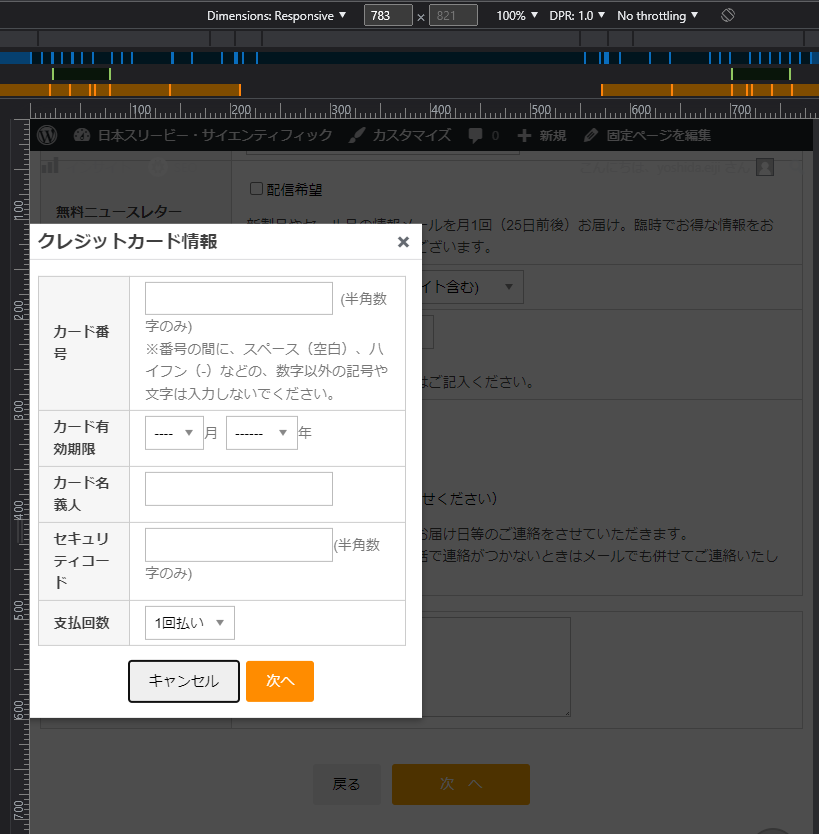
Task: Click the カード番号 input field
Action: click(x=239, y=298)
